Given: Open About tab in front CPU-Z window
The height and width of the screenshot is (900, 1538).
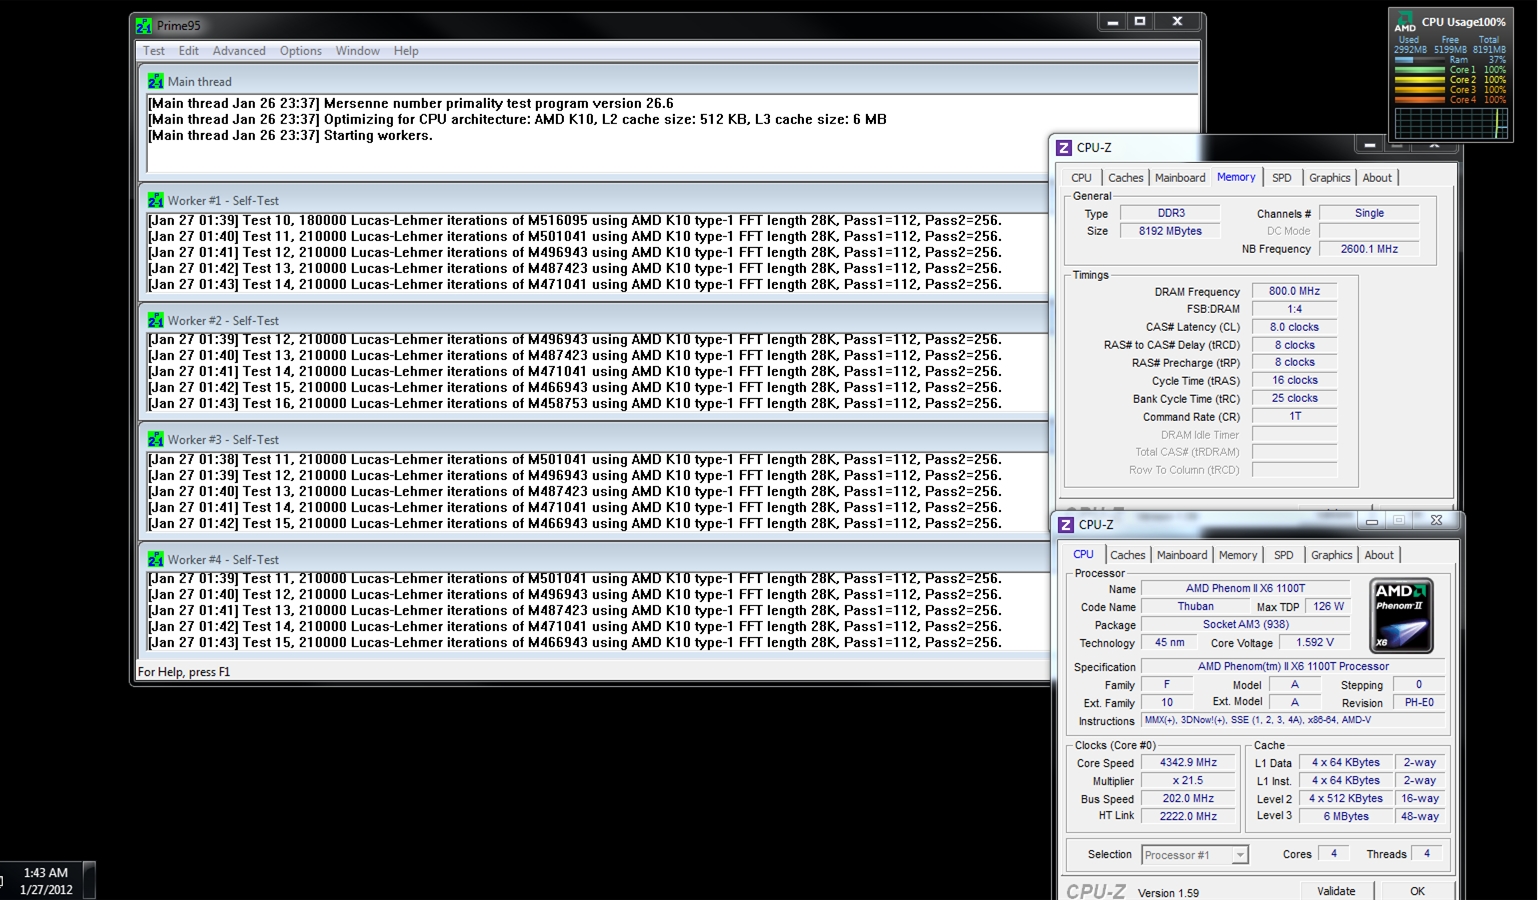Looking at the screenshot, I should (x=1379, y=555).
